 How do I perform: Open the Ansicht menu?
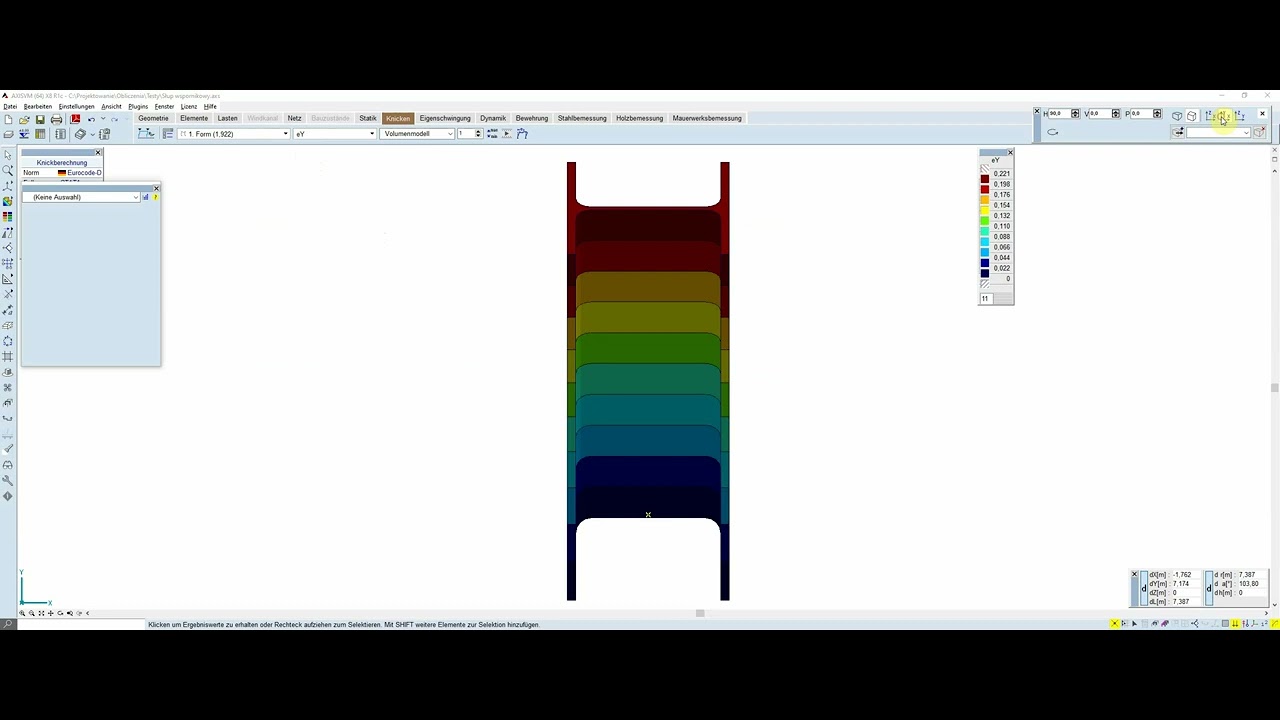click(111, 106)
